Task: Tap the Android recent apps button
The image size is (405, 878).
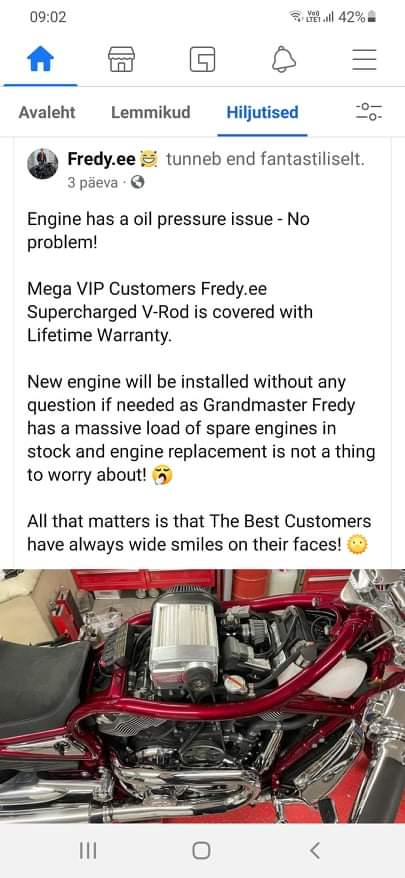Action: pyautogui.click(x=88, y=851)
